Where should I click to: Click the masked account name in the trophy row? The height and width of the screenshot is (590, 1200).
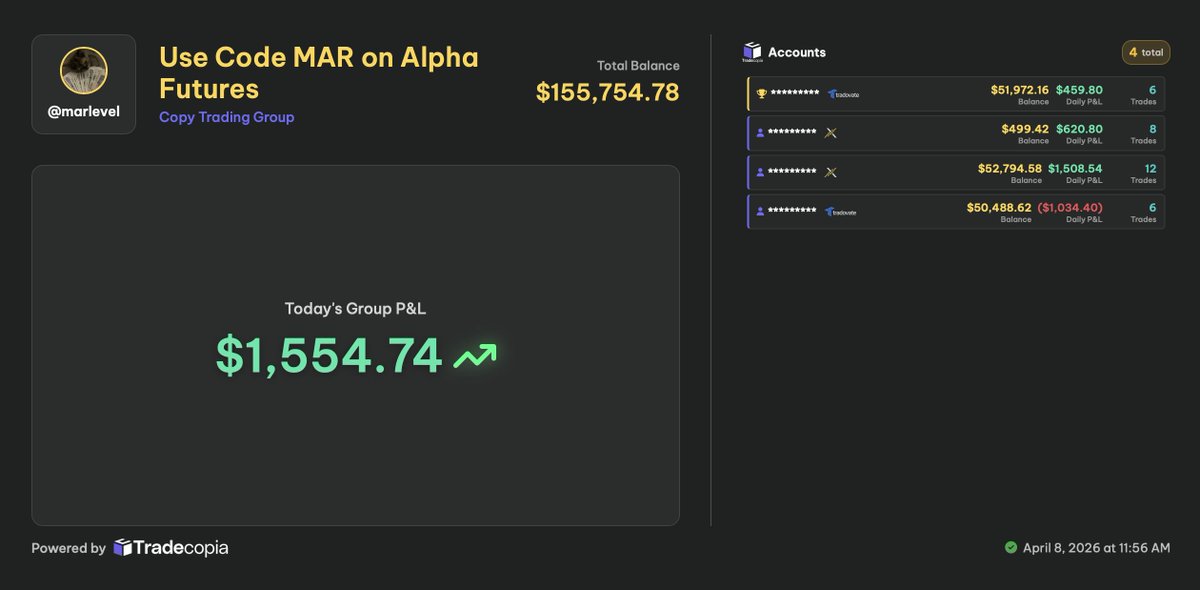[795, 94]
